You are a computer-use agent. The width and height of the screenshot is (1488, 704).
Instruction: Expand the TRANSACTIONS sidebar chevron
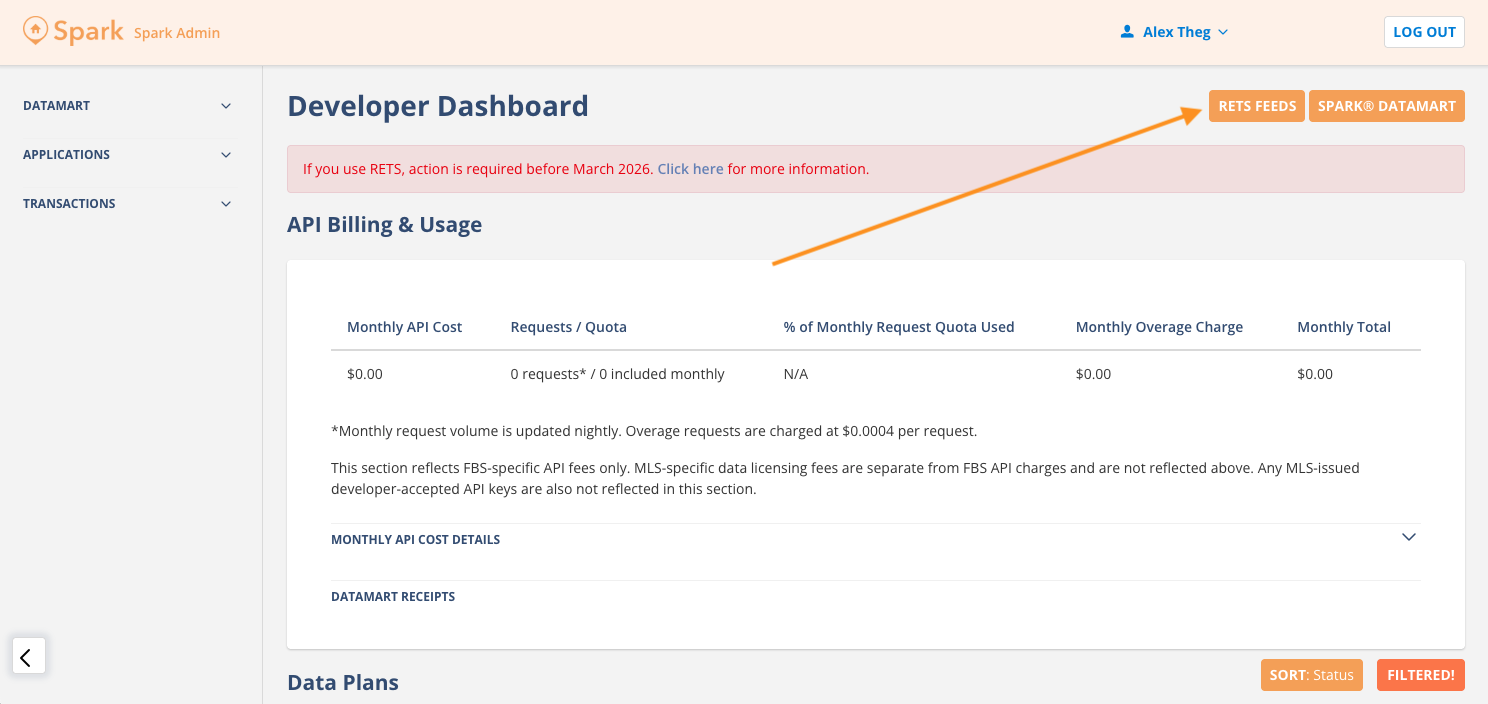pos(226,204)
